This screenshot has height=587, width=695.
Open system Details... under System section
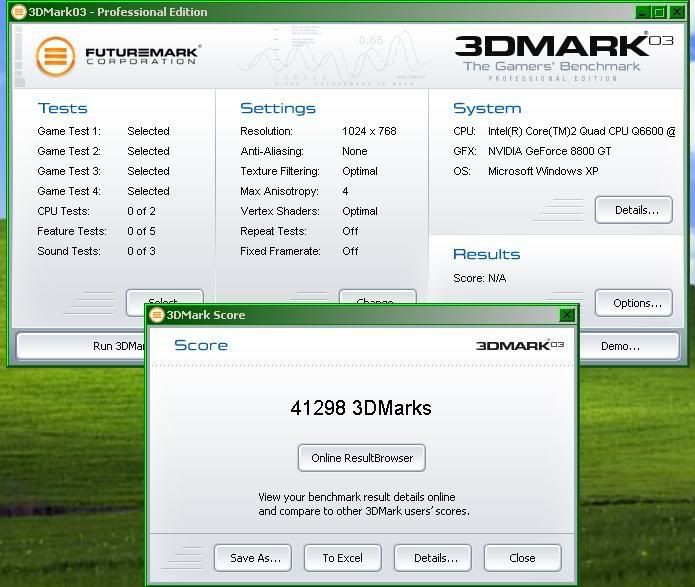coord(634,210)
